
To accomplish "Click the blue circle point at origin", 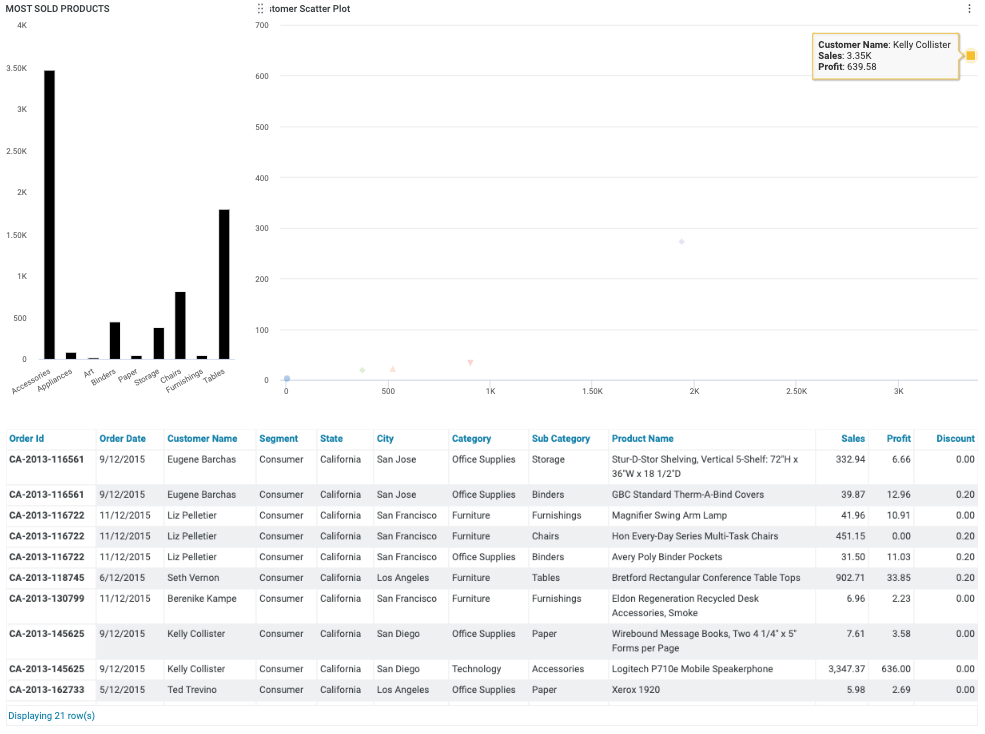I will (286, 379).
